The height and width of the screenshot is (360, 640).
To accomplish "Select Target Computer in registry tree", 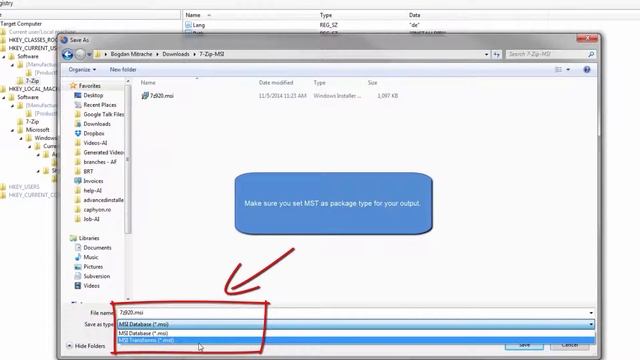I will 21,24.
